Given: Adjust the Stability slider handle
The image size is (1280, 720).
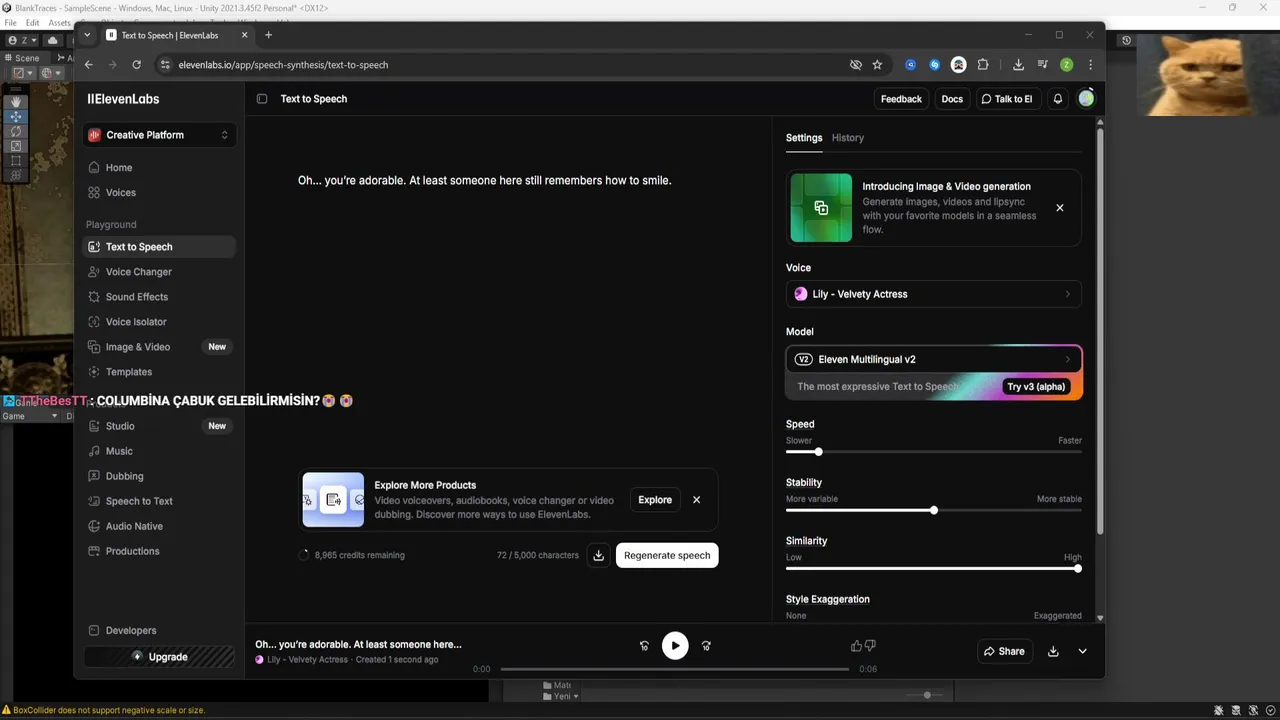Looking at the screenshot, I should point(934,510).
